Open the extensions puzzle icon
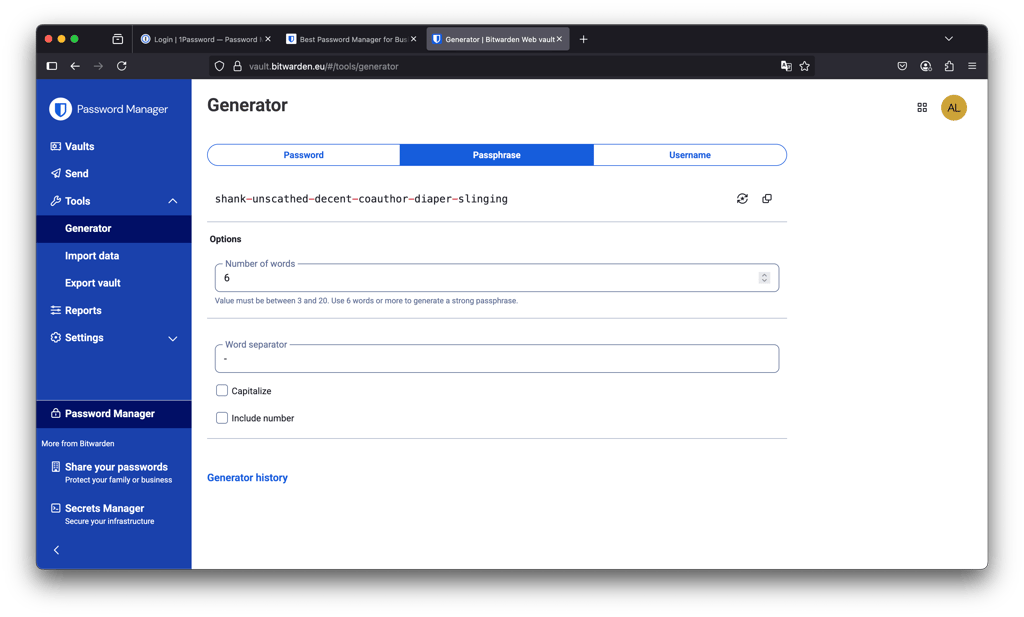 [949, 66]
